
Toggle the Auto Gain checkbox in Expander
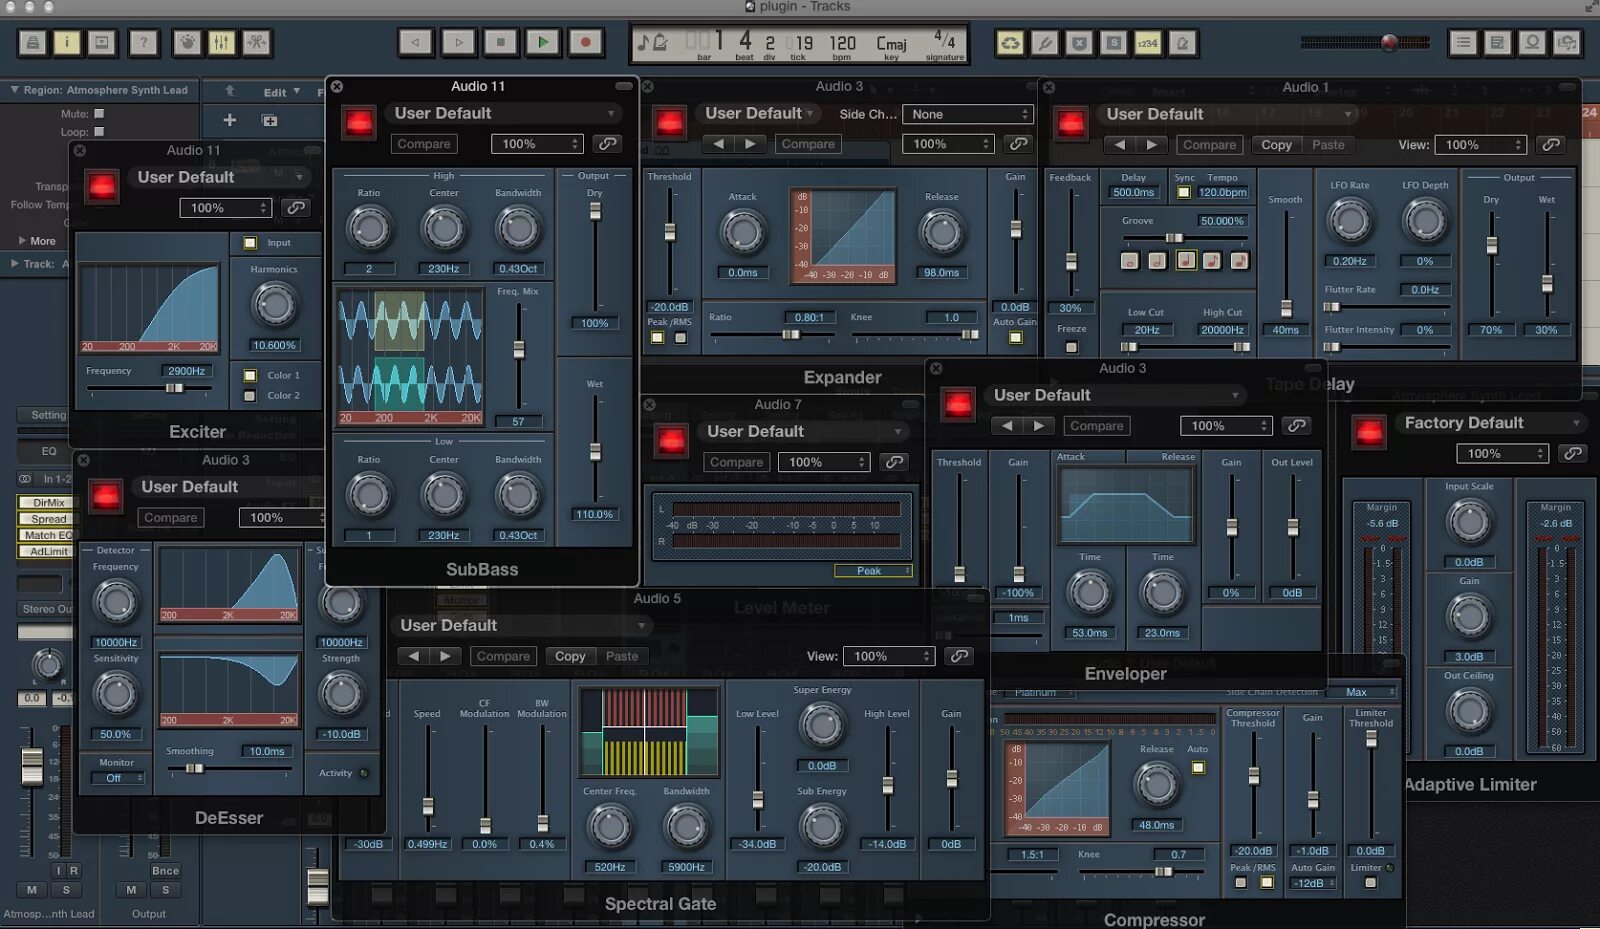(x=1015, y=338)
